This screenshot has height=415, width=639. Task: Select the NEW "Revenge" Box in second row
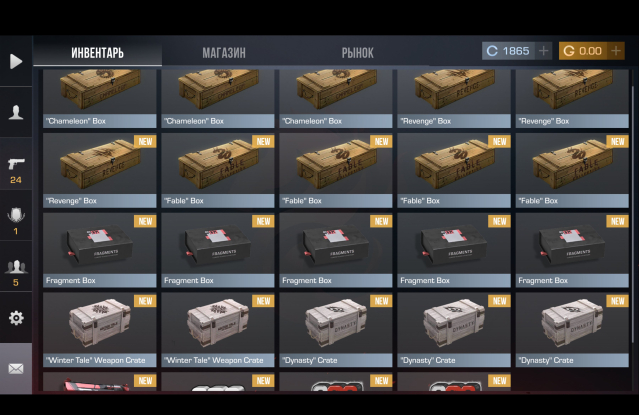99,170
